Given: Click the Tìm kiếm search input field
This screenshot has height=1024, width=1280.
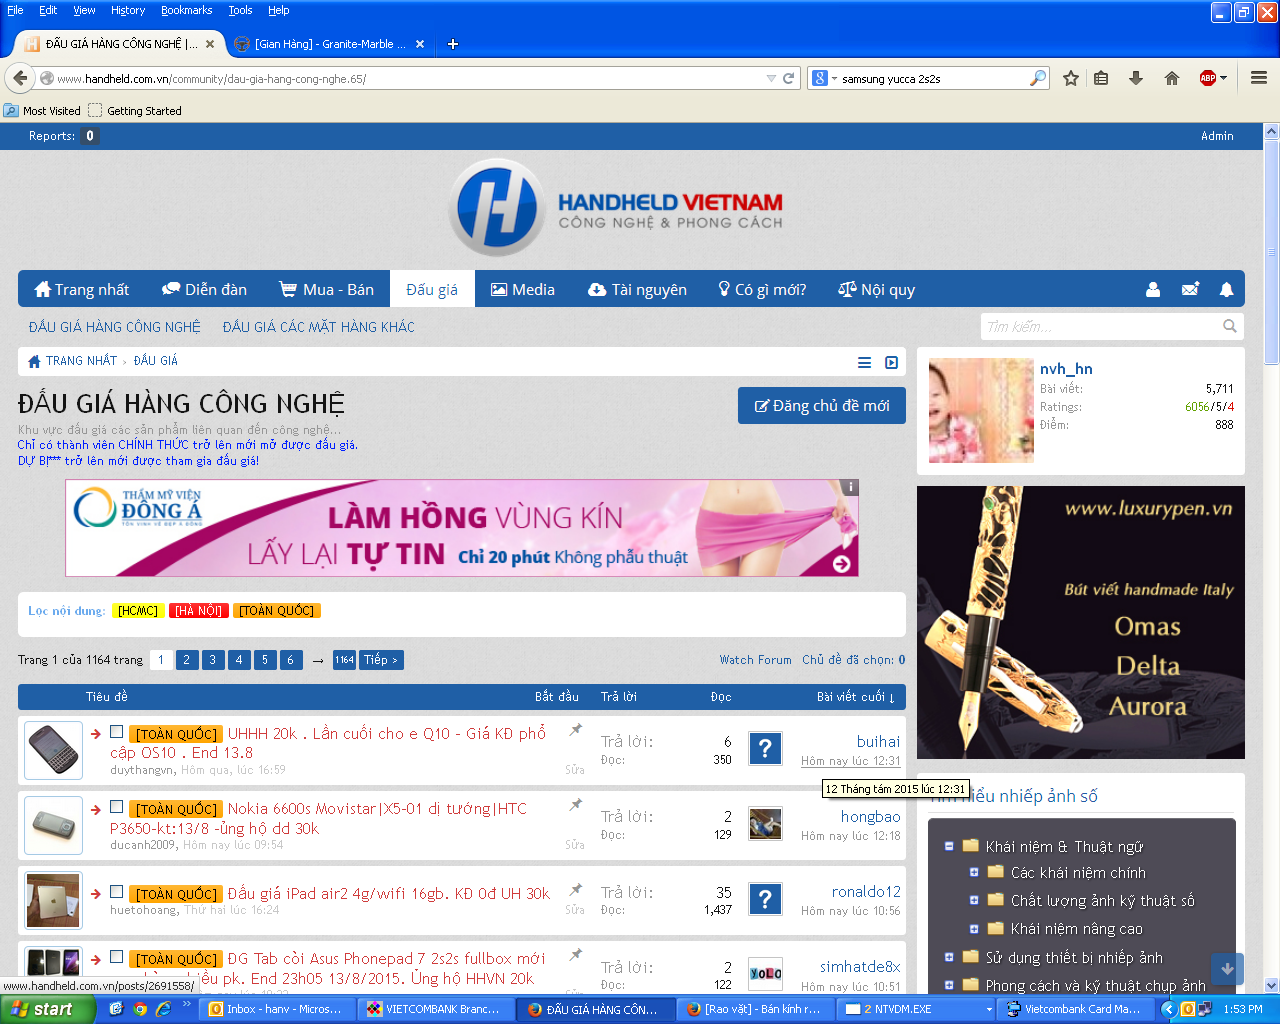Looking at the screenshot, I should click(x=1100, y=327).
